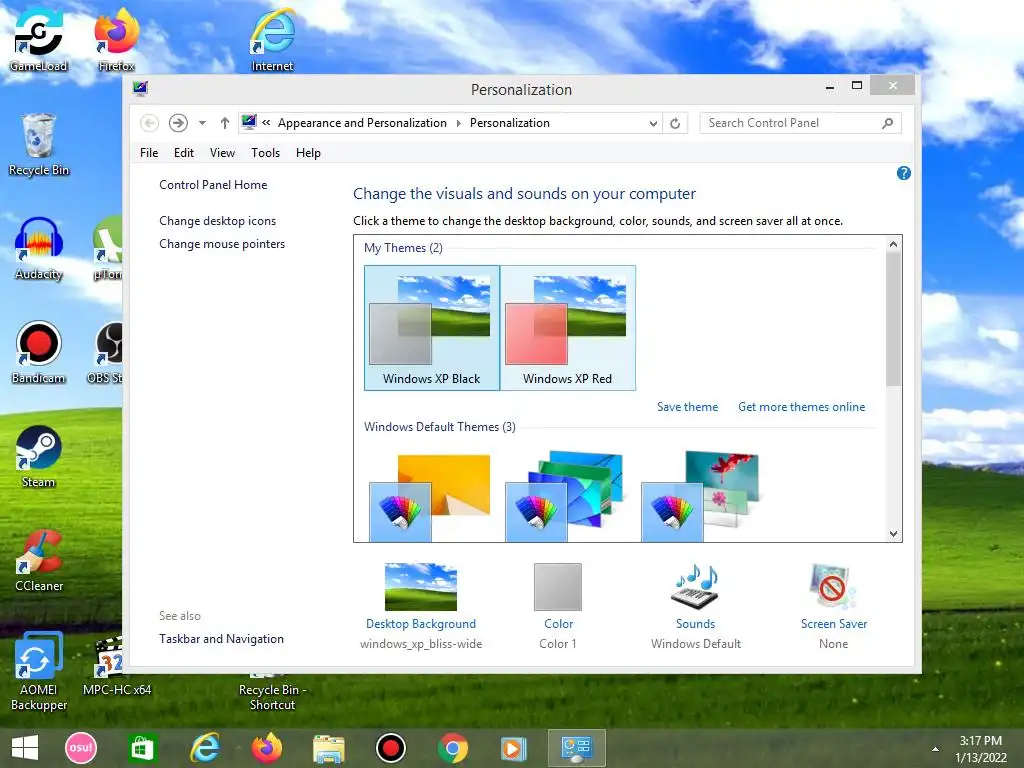The image size is (1024, 768).
Task: Select the top-left Recycle Bin desktop icon
Action: pos(39,144)
